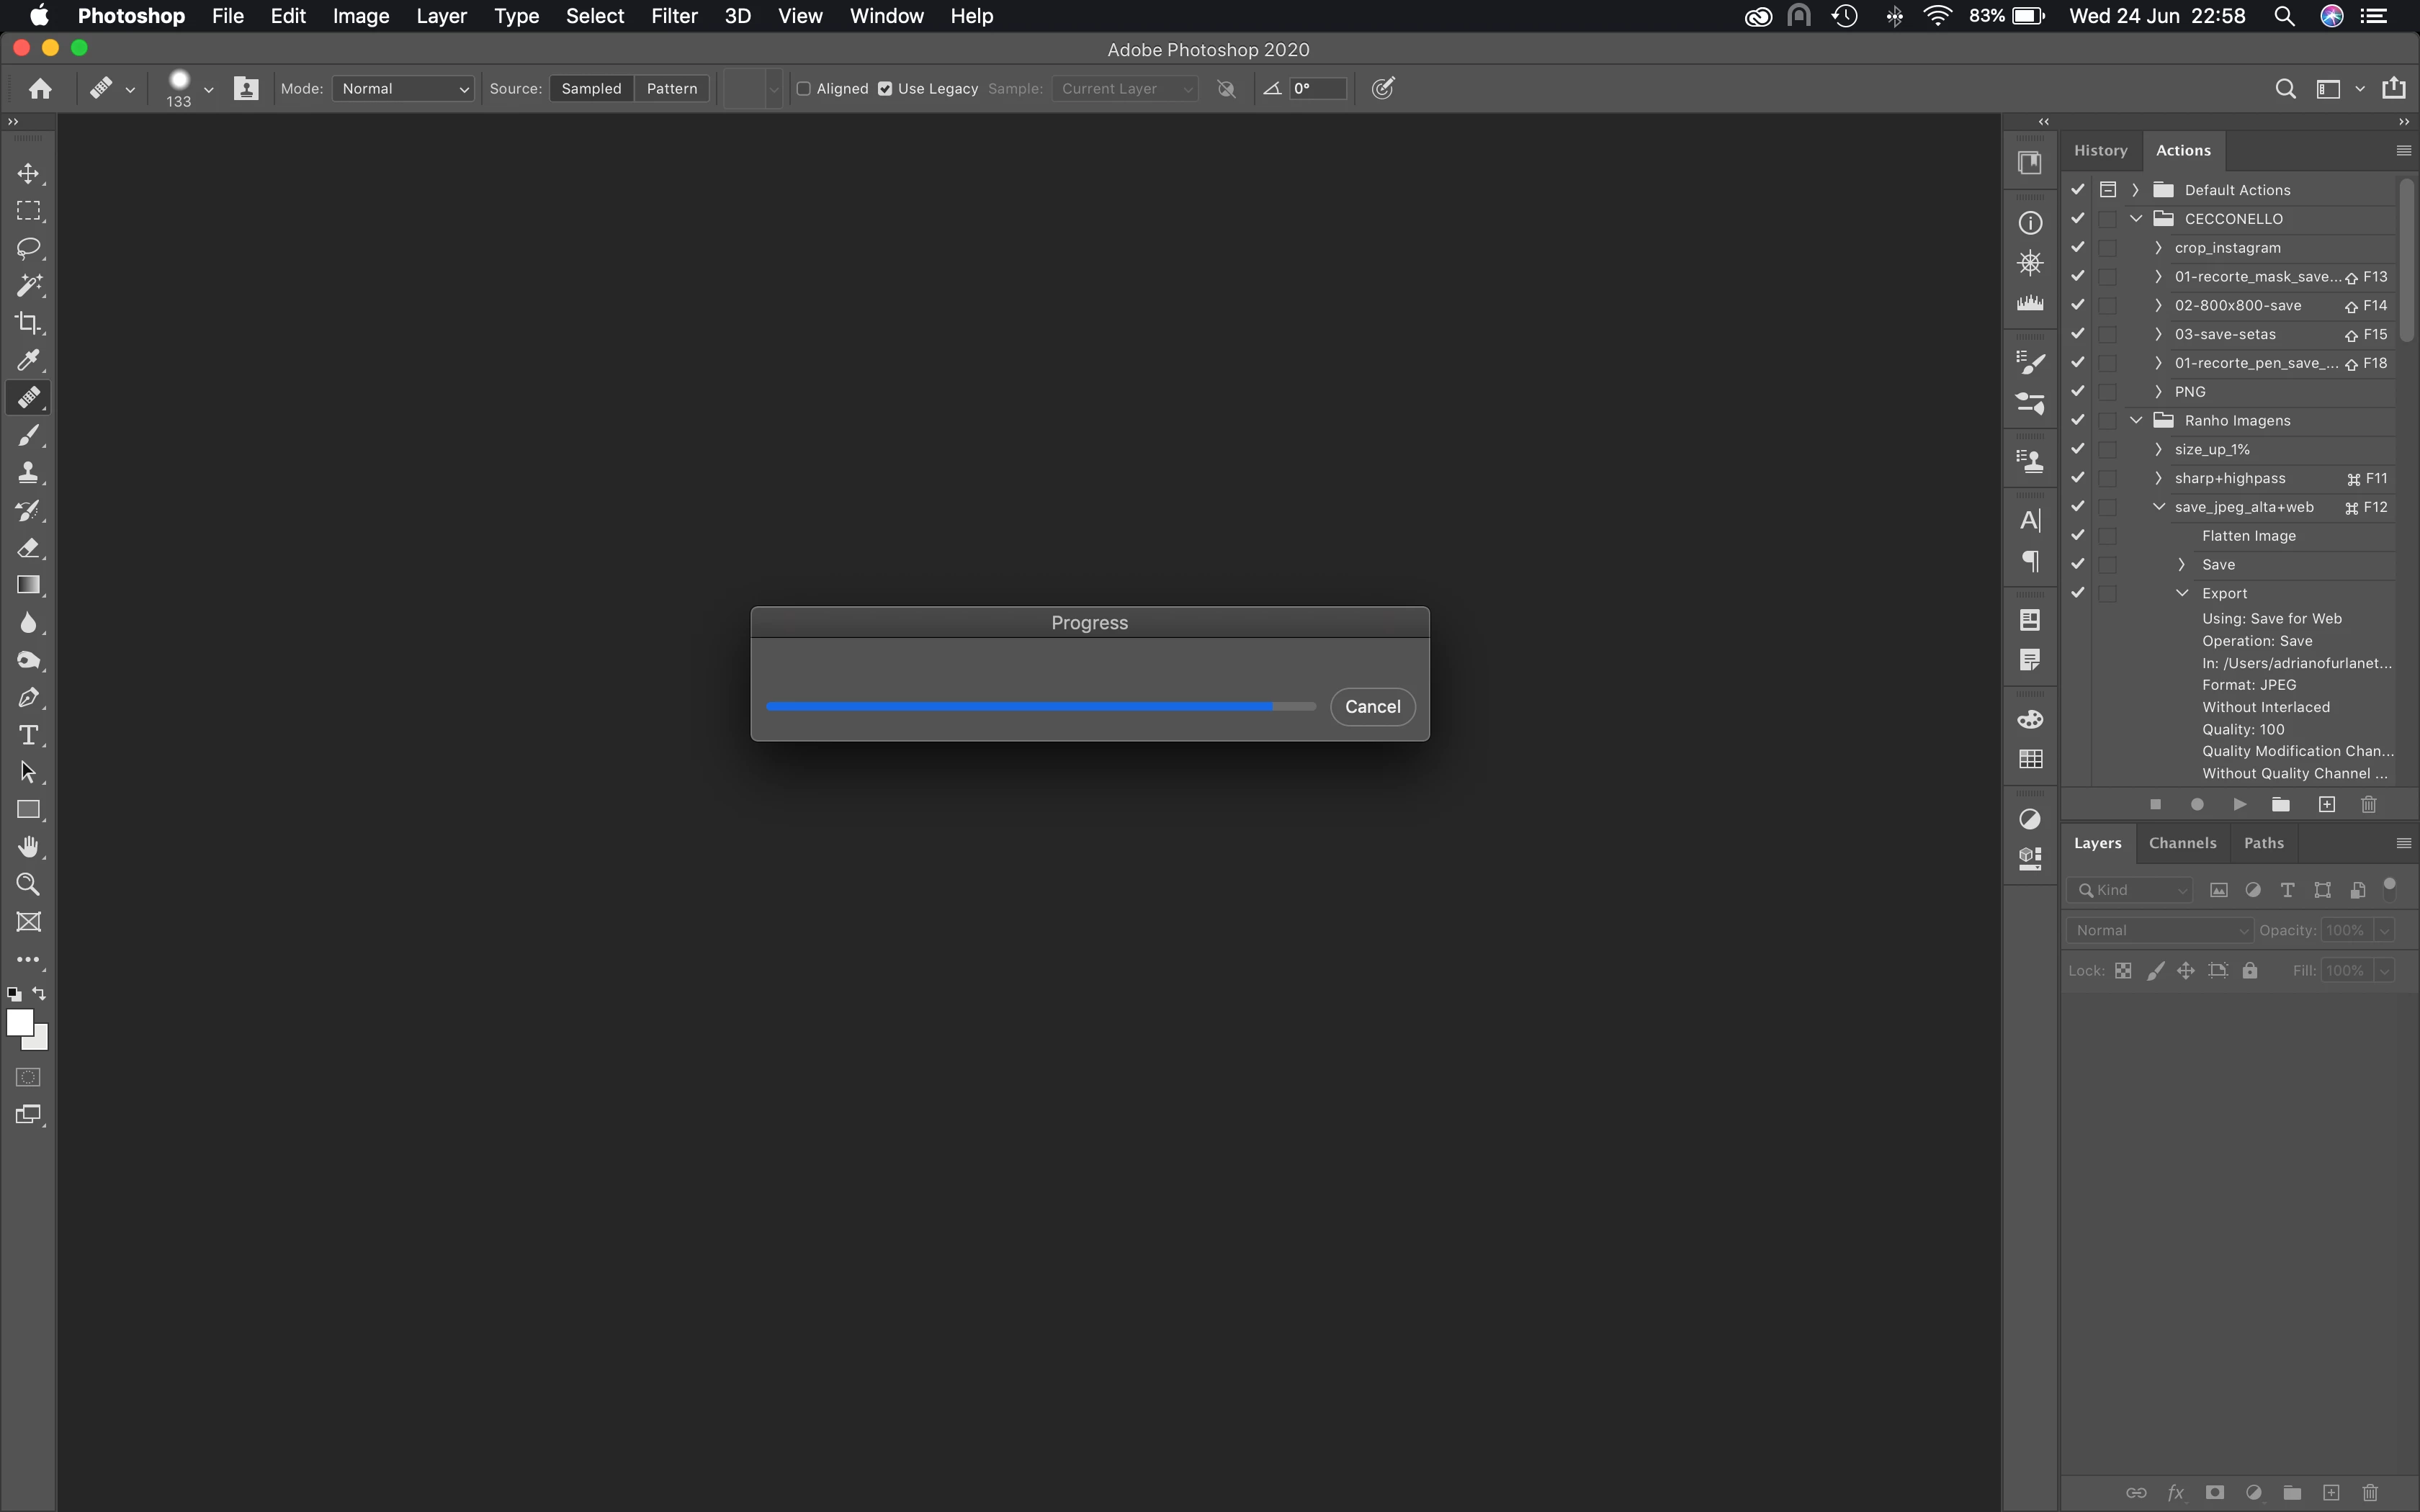Screen dimensions: 2420x1512
Task: Select the Zoom tool
Action: tap(28, 884)
